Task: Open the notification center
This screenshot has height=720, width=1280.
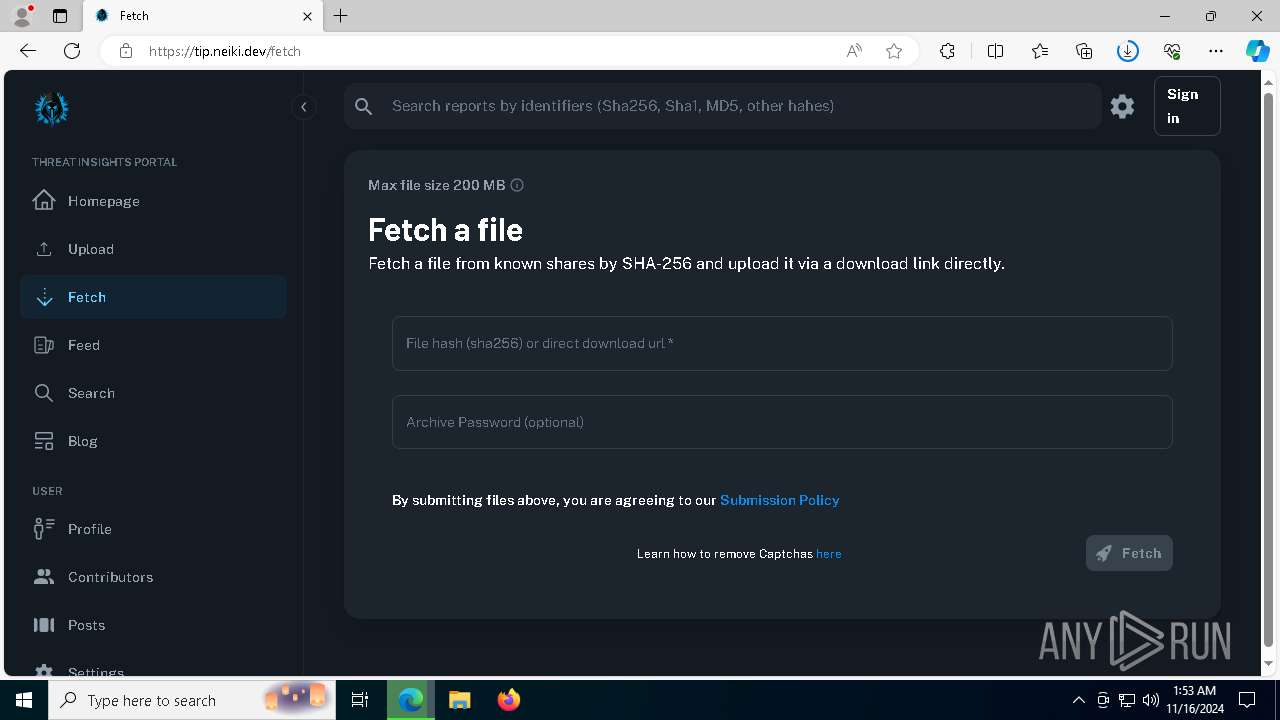Action: (x=1247, y=700)
